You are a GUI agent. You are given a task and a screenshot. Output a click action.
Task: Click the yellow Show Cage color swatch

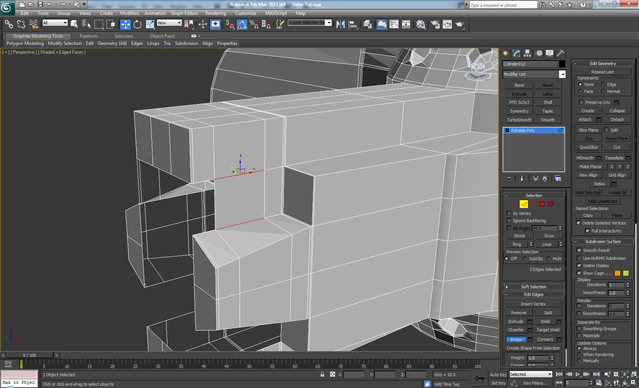(x=626, y=273)
